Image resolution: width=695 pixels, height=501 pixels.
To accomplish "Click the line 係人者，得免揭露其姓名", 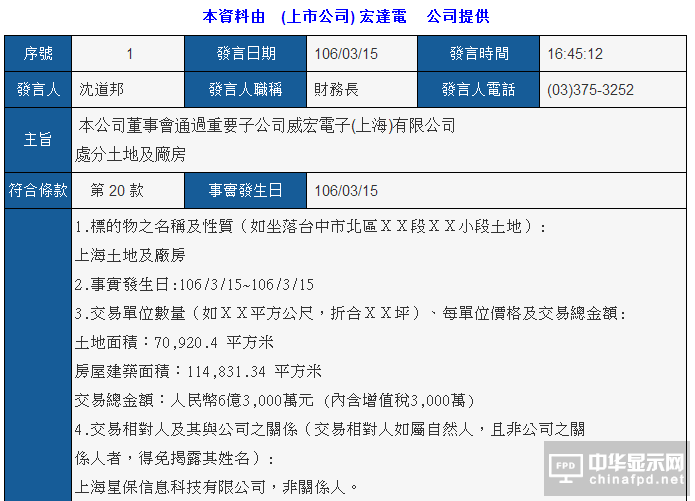I will coord(174,458).
